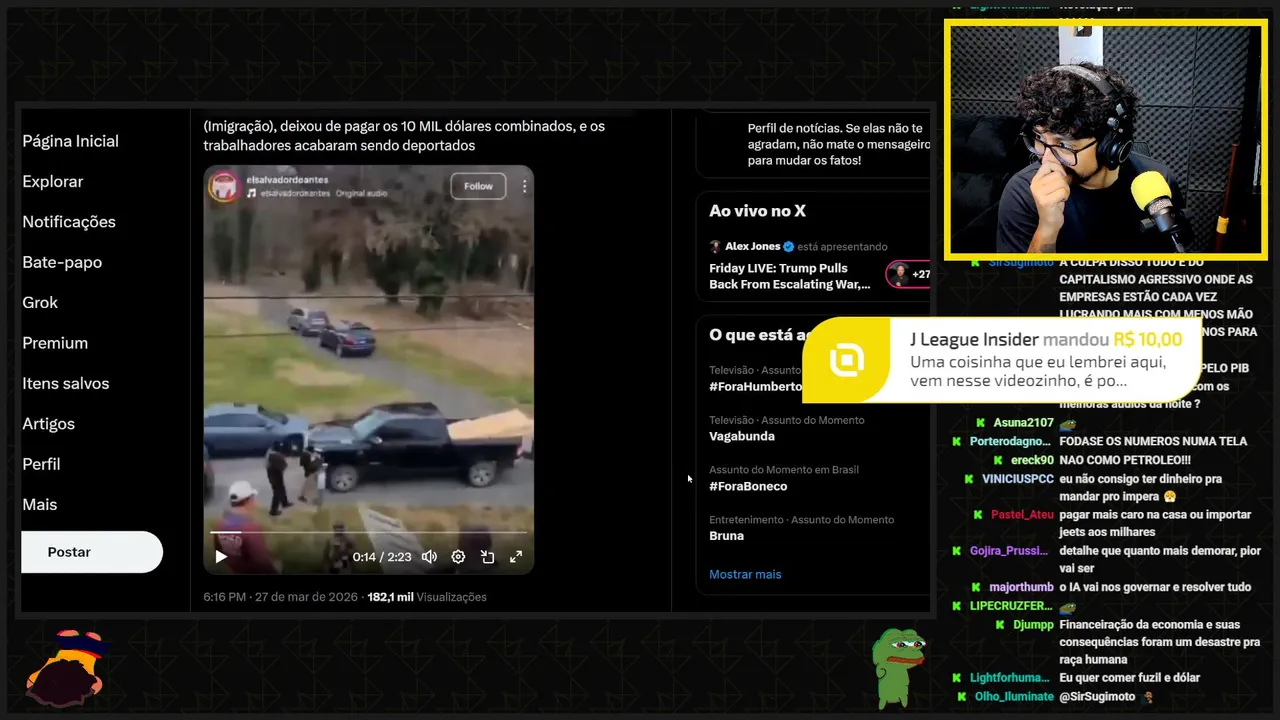Image resolution: width=1280 pixels, height=720 pixels.
Task: Click chat username majorthumb
Action: coord(1021,587)
